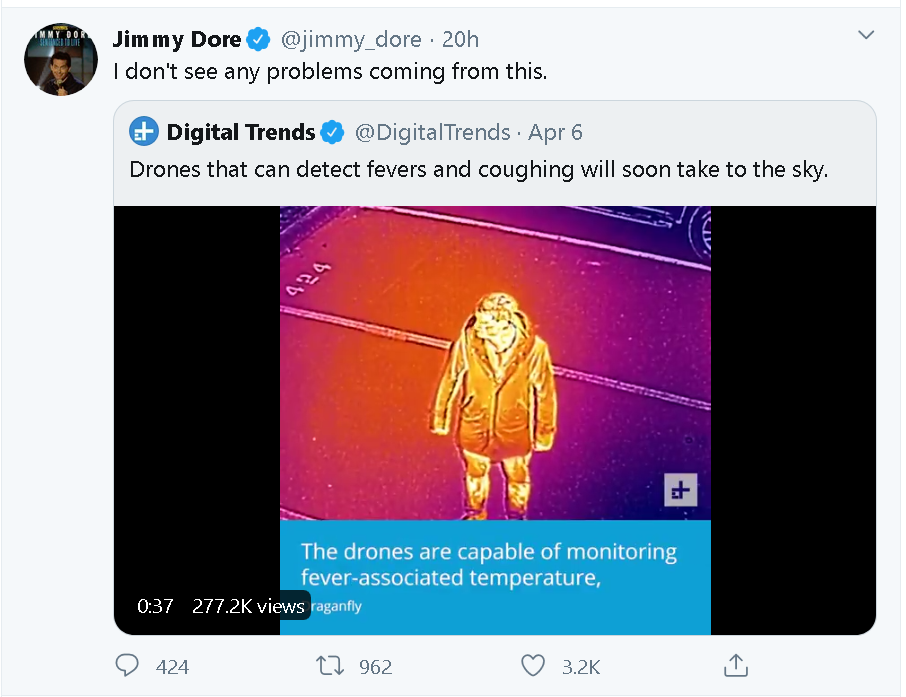Click Jimmy Dore's blue verified badge
This screenshot has width=906, height=697.
click(258, 39)
